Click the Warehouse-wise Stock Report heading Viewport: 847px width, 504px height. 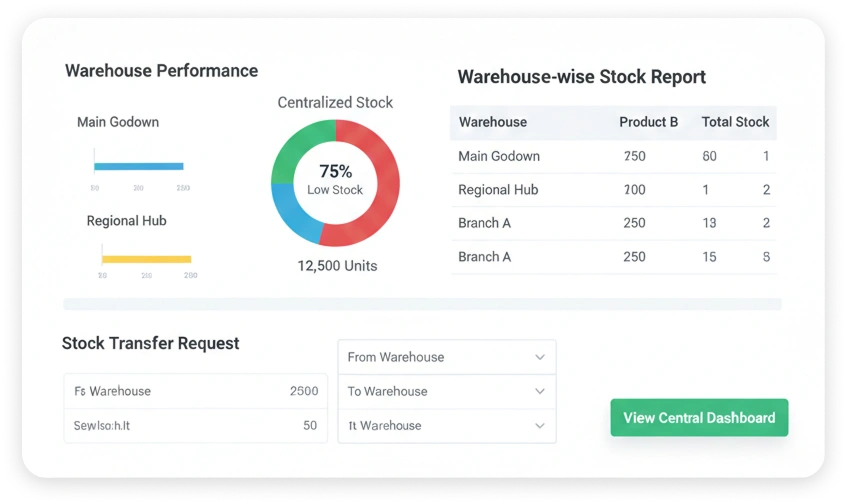click(x=582, y=77)
